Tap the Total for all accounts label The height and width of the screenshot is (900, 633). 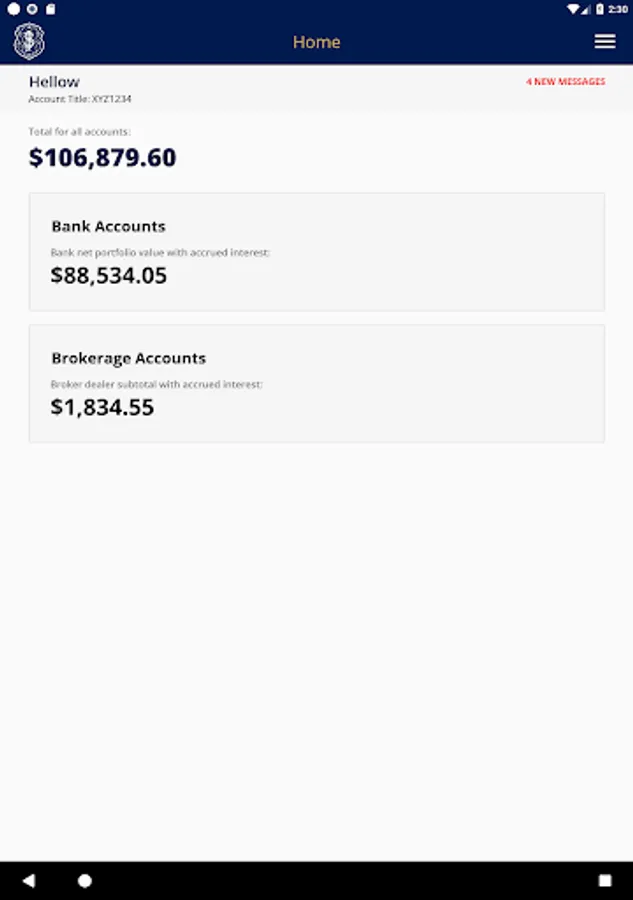coord(79,132)
